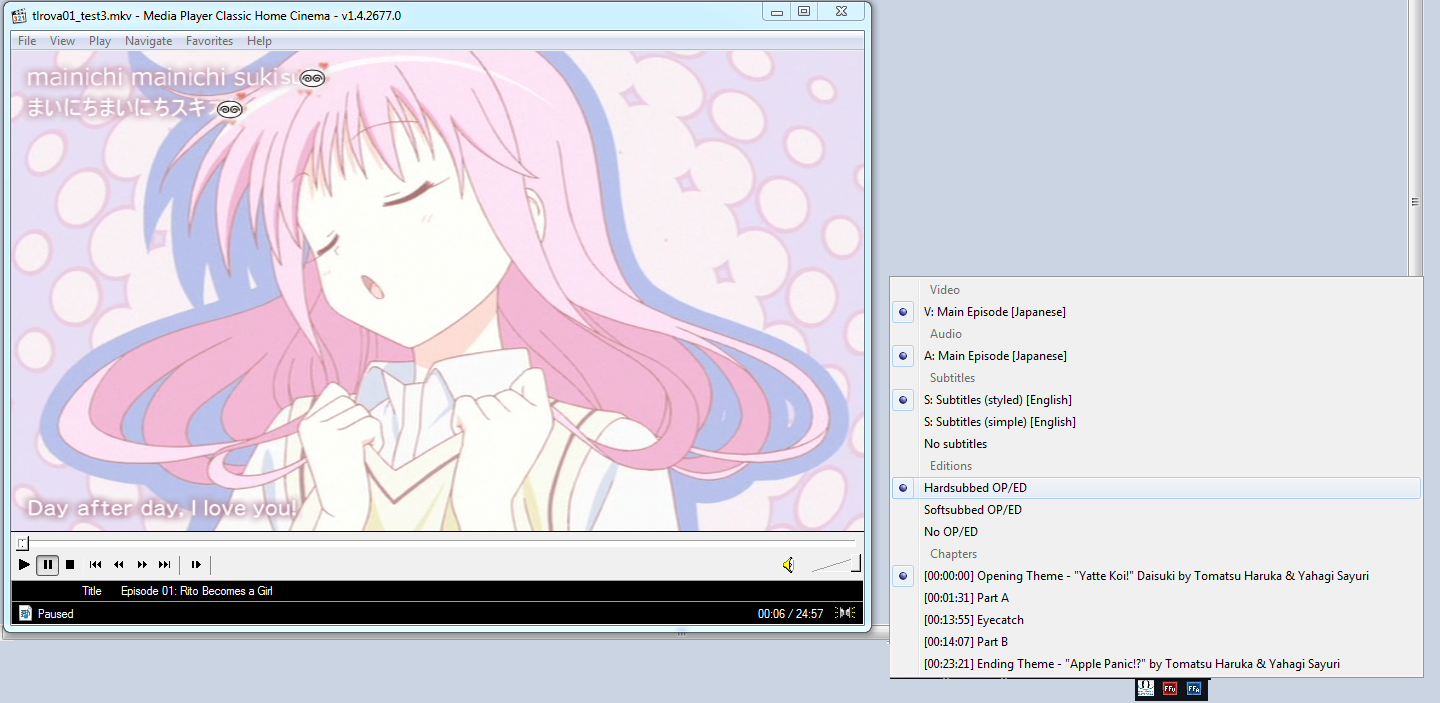Image resolution: width=1440 pixels, height=703 pixels.
Task: Minimize the Media Player Classic window
Action: coord(777,12)
